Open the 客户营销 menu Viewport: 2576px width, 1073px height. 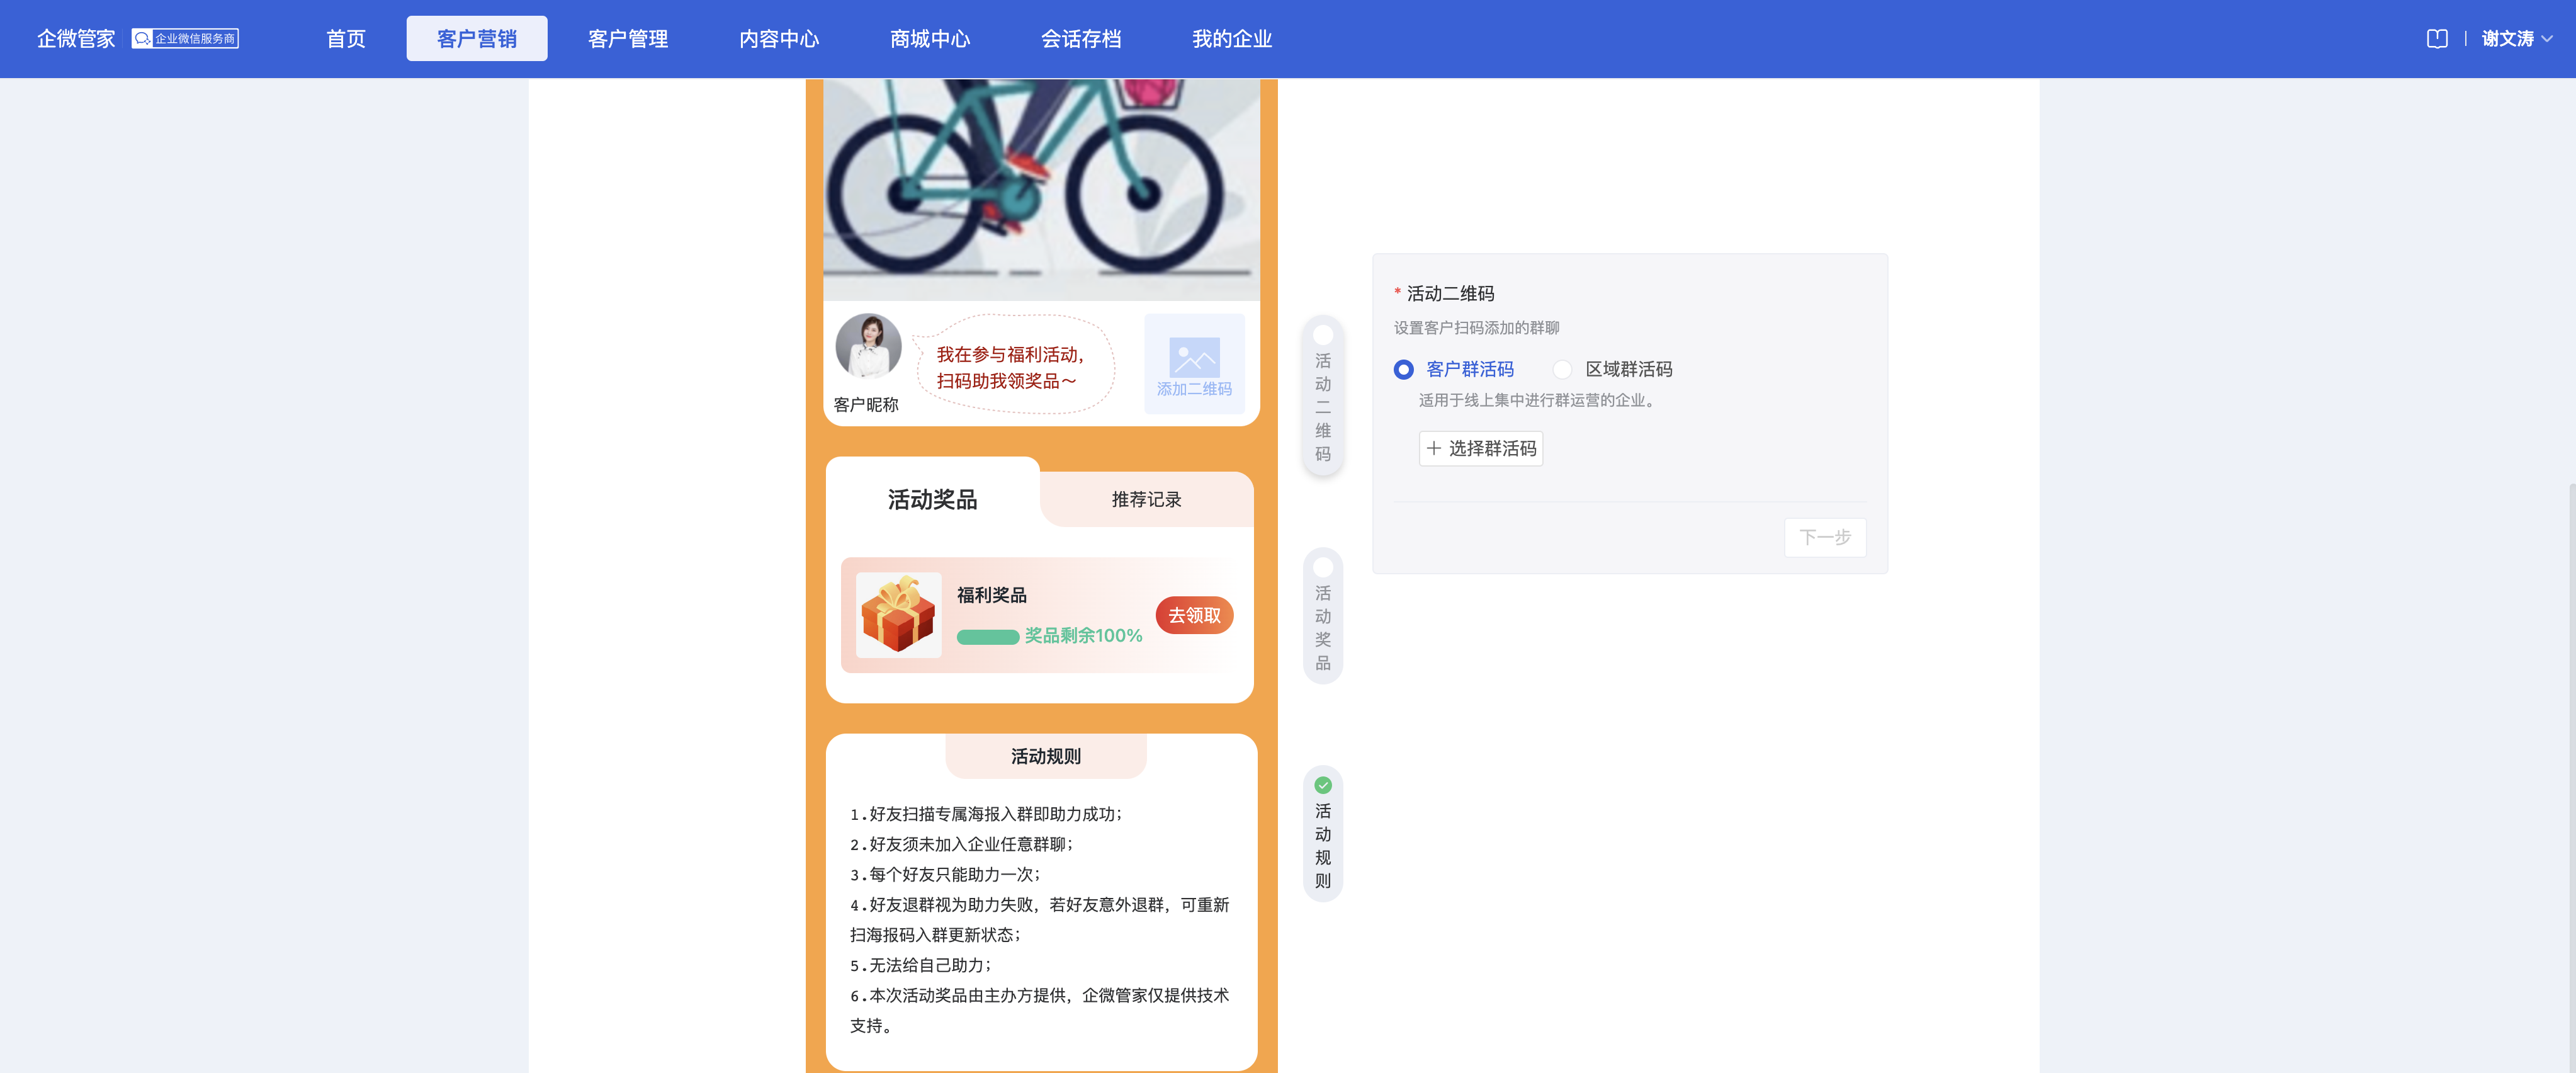(477, 39)
